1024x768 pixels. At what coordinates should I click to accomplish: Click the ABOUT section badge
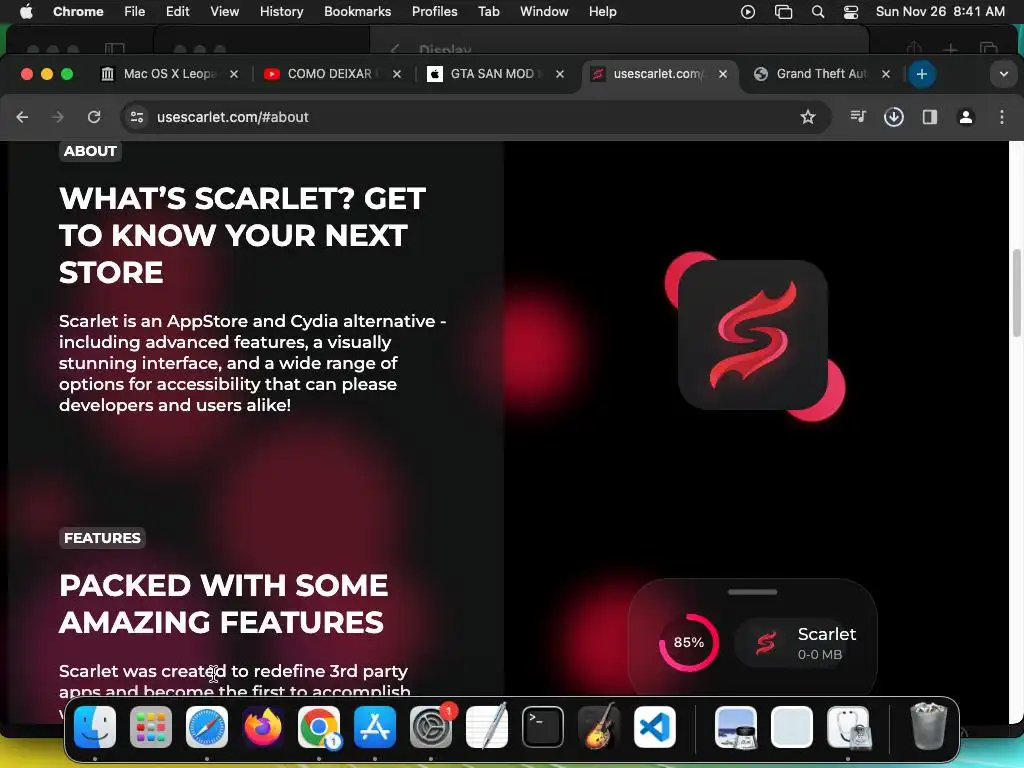tap(90, 151)
